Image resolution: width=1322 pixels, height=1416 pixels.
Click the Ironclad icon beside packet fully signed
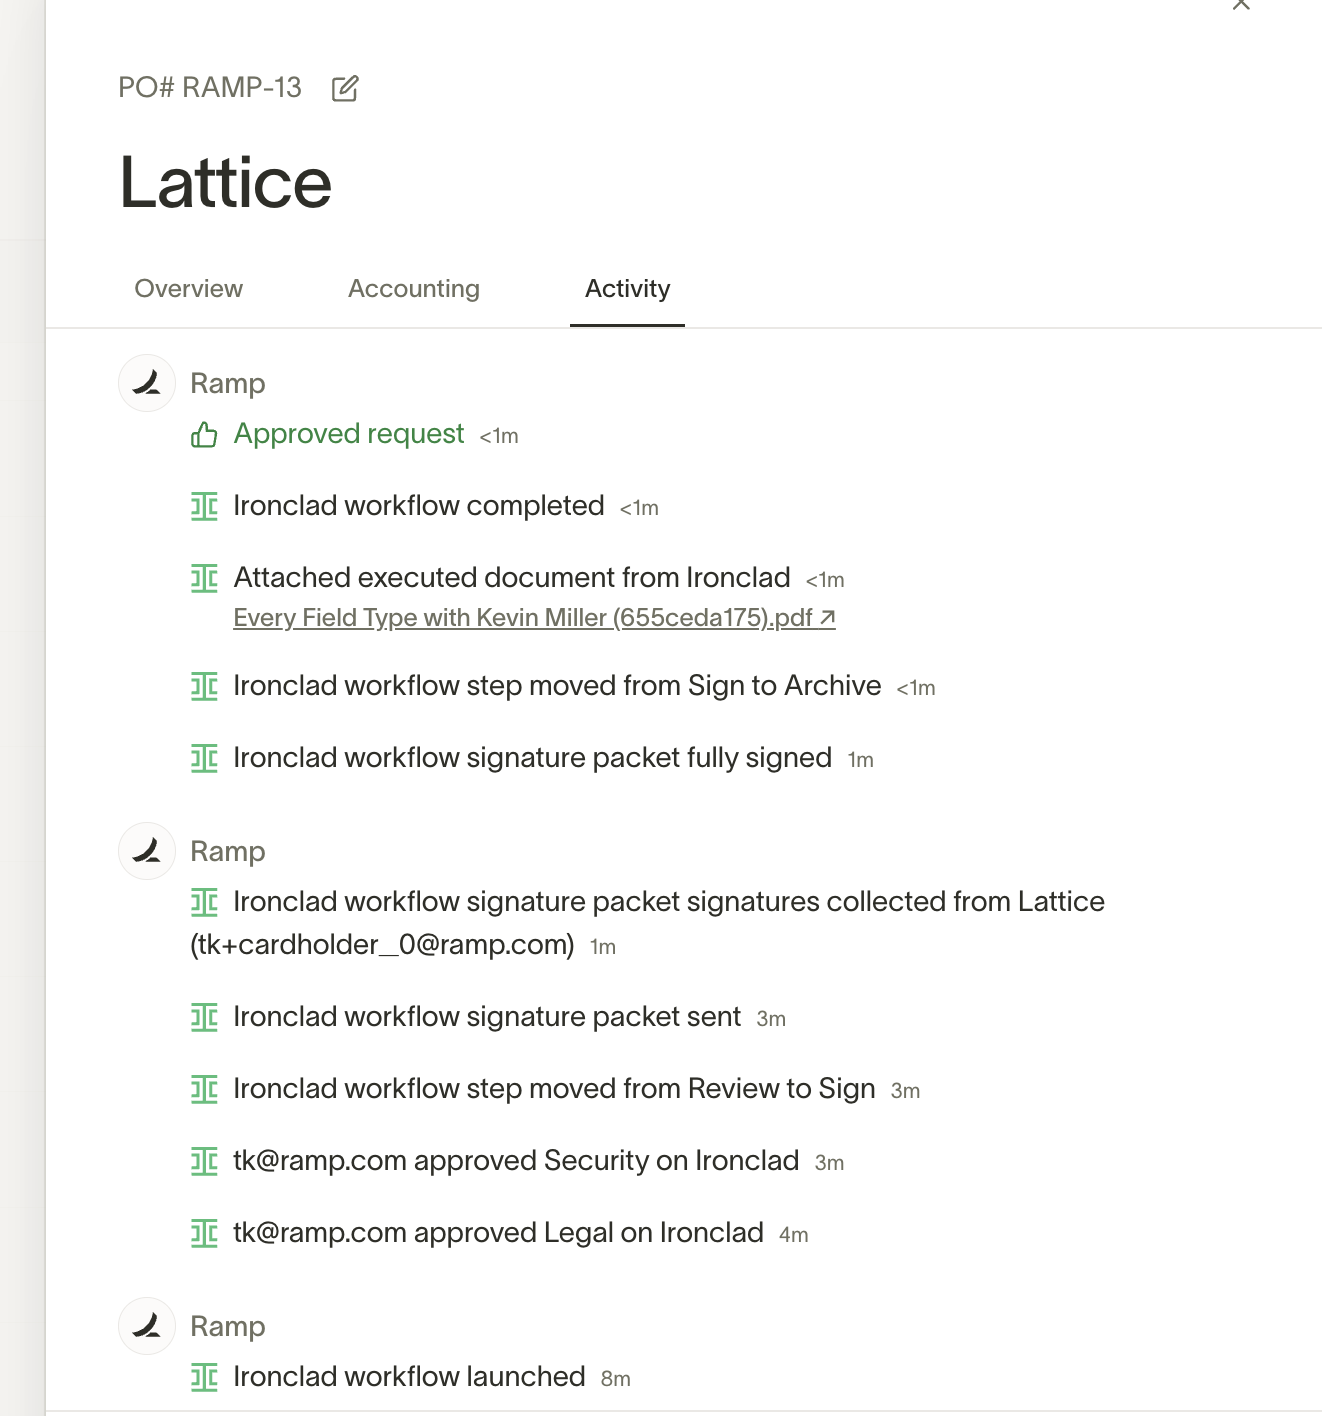click(204, 759)
